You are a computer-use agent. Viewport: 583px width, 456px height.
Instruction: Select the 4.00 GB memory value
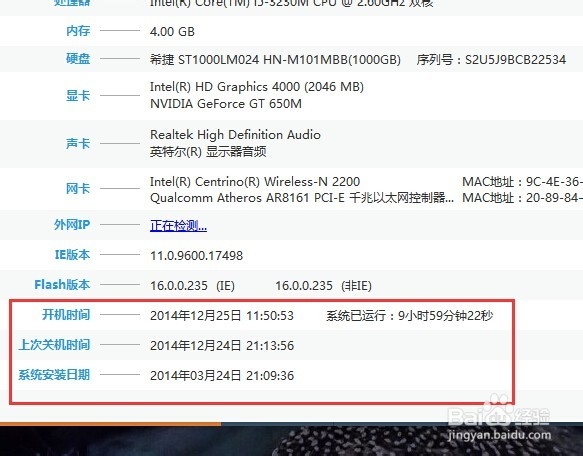[172, 32]
